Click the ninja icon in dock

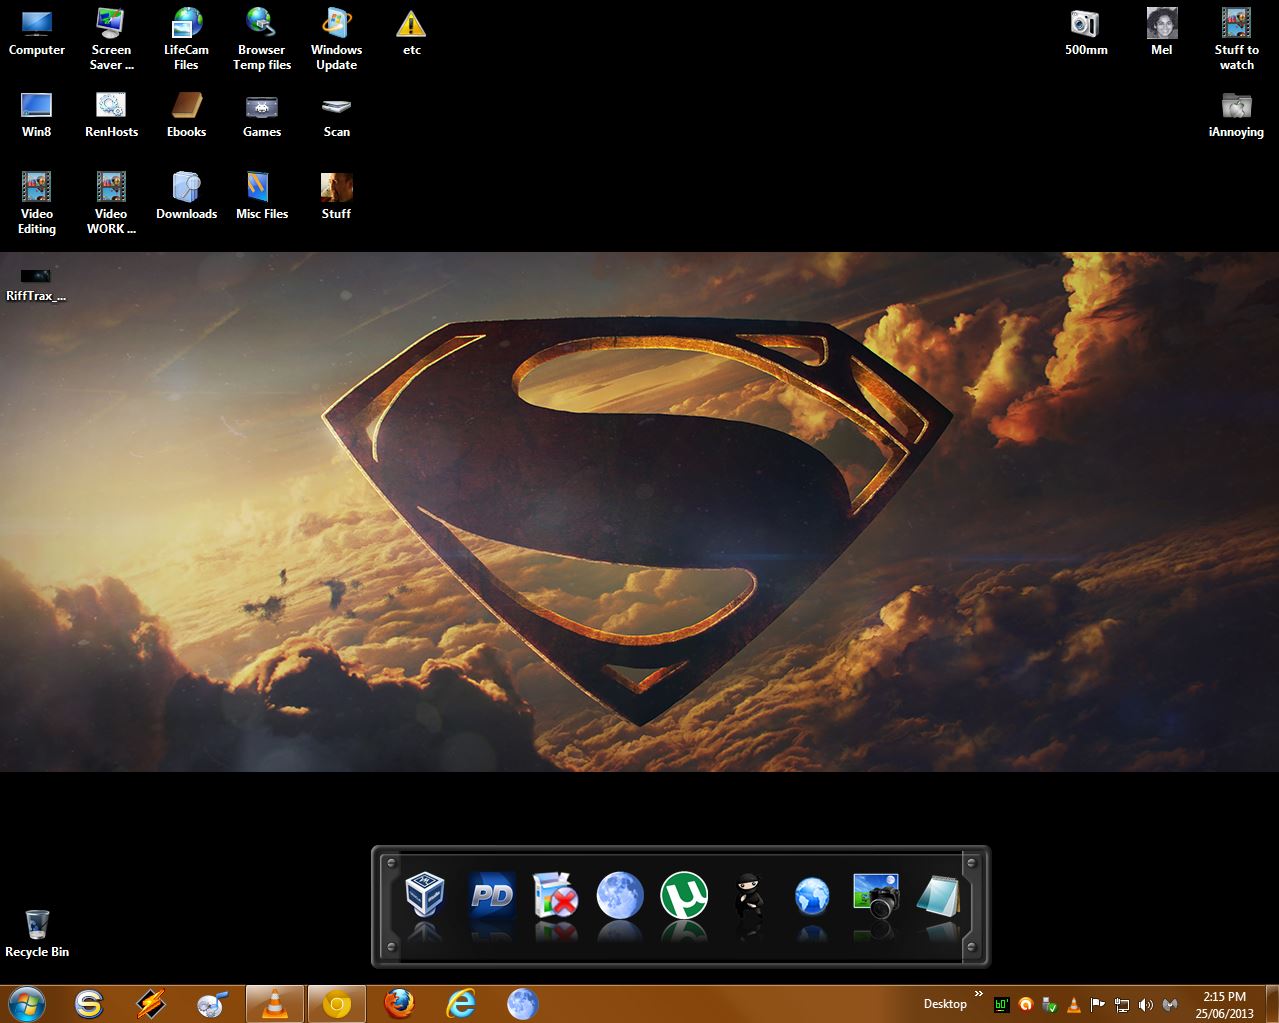click(x=749, y=895)
